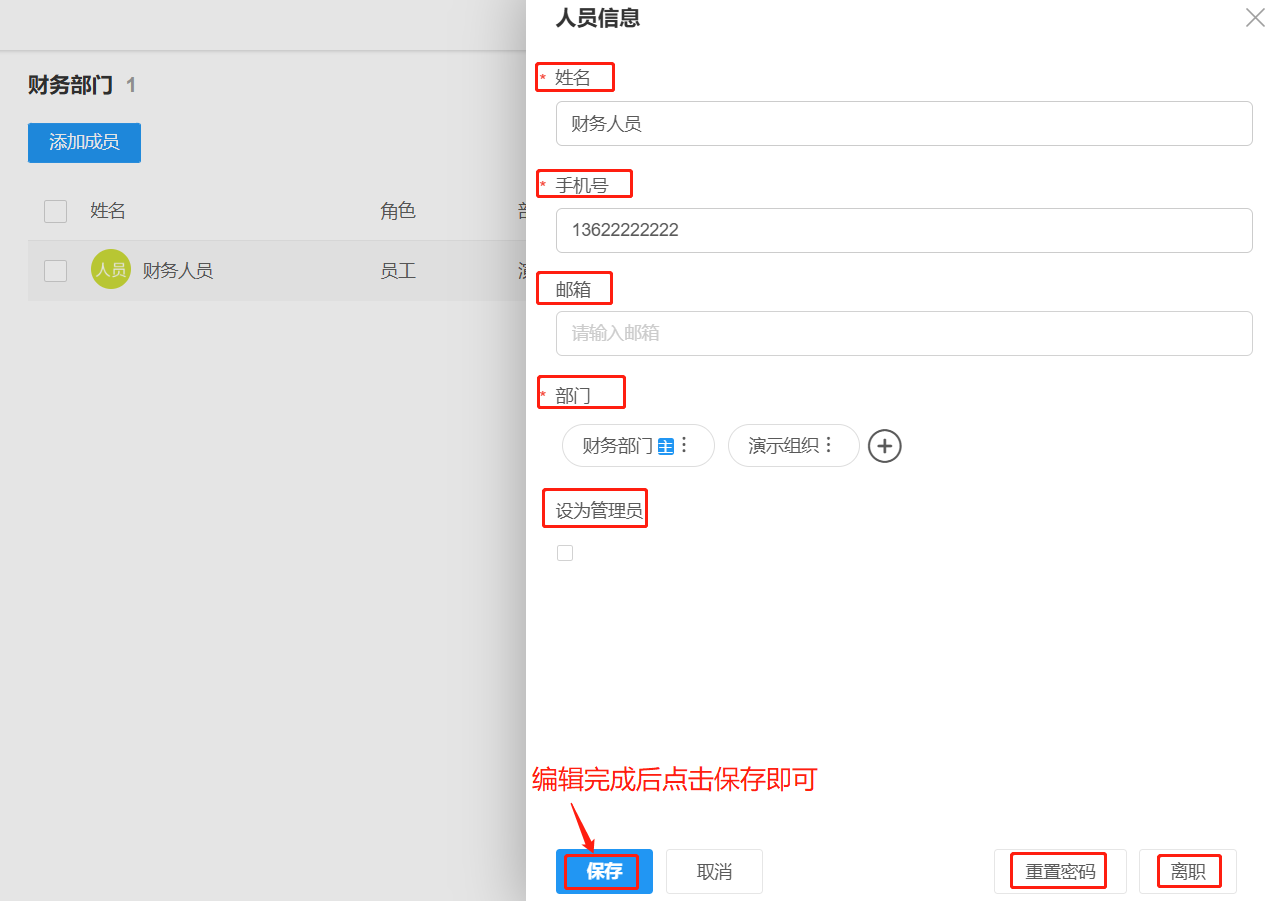The image size is (1275, 901).
Task: Click the green 人员 avatar of 财务人员
Action: point(110,269)
